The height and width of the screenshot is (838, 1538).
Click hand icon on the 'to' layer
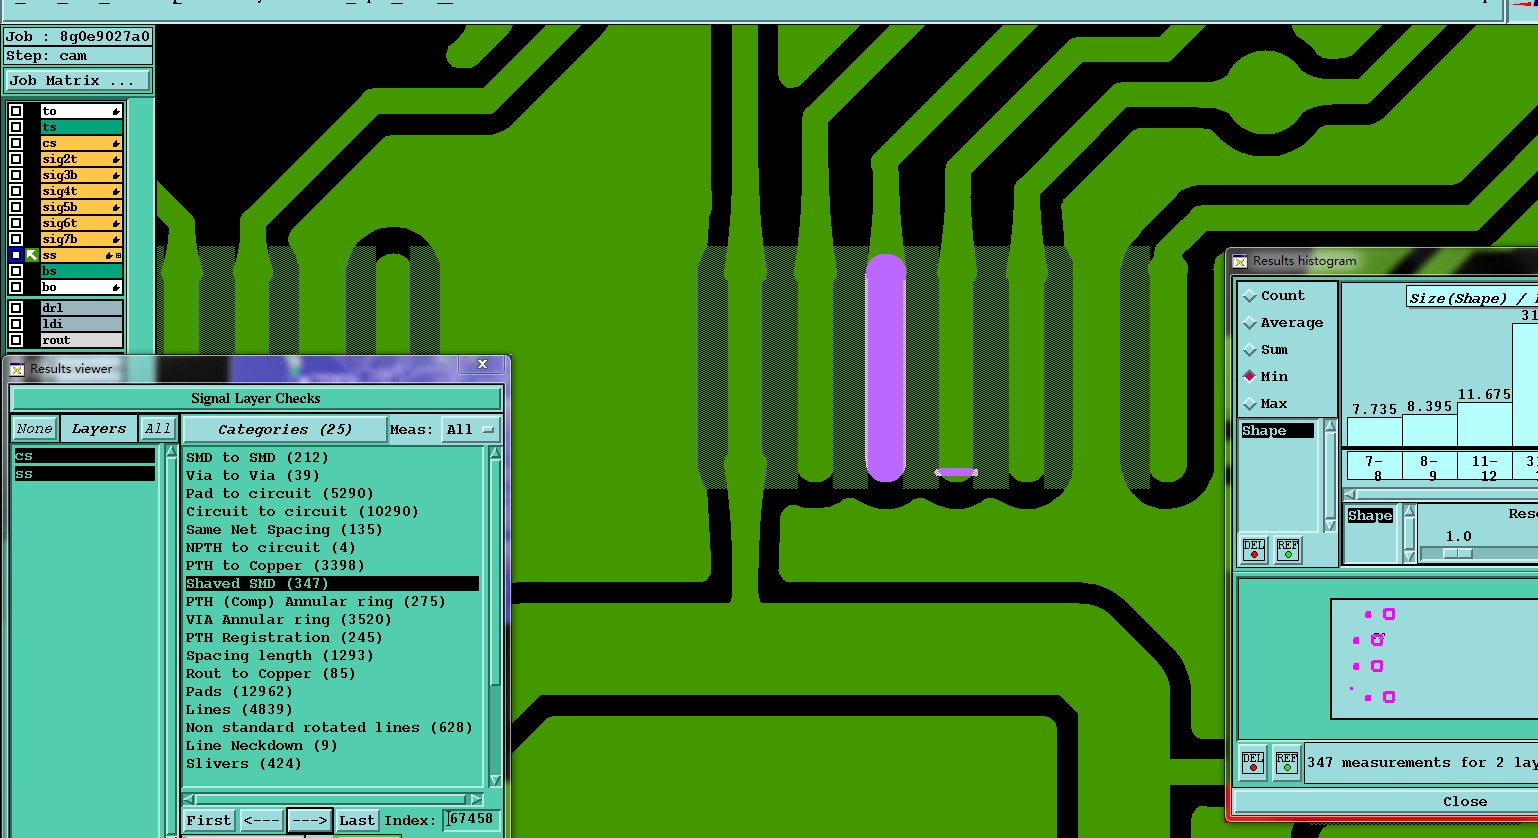tap(116, 111)
